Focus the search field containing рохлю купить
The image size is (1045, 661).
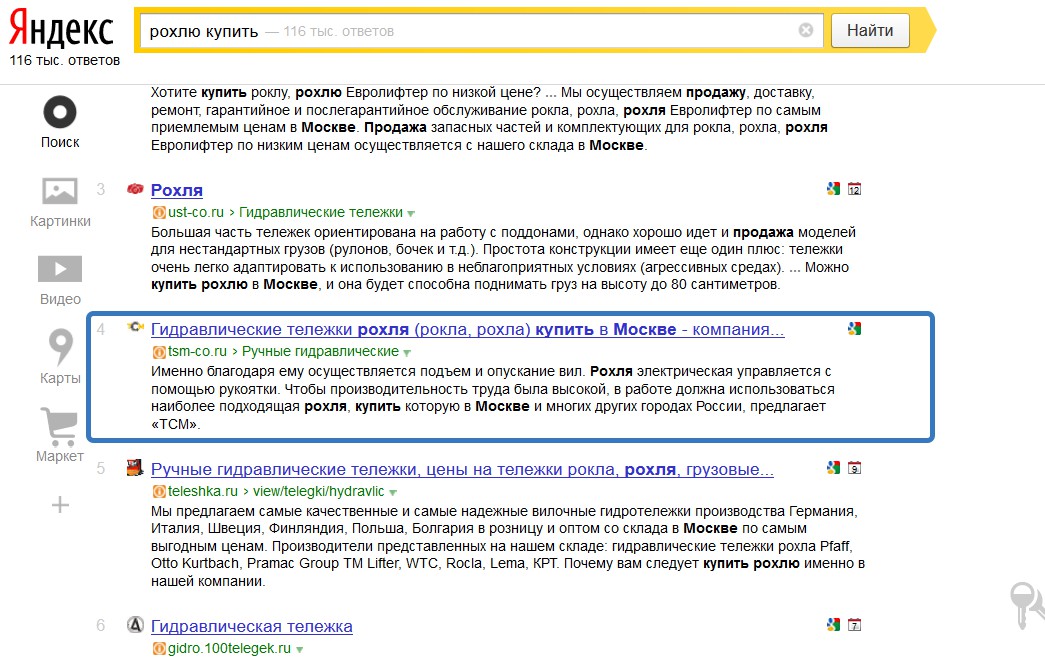(x=481, y=31)
